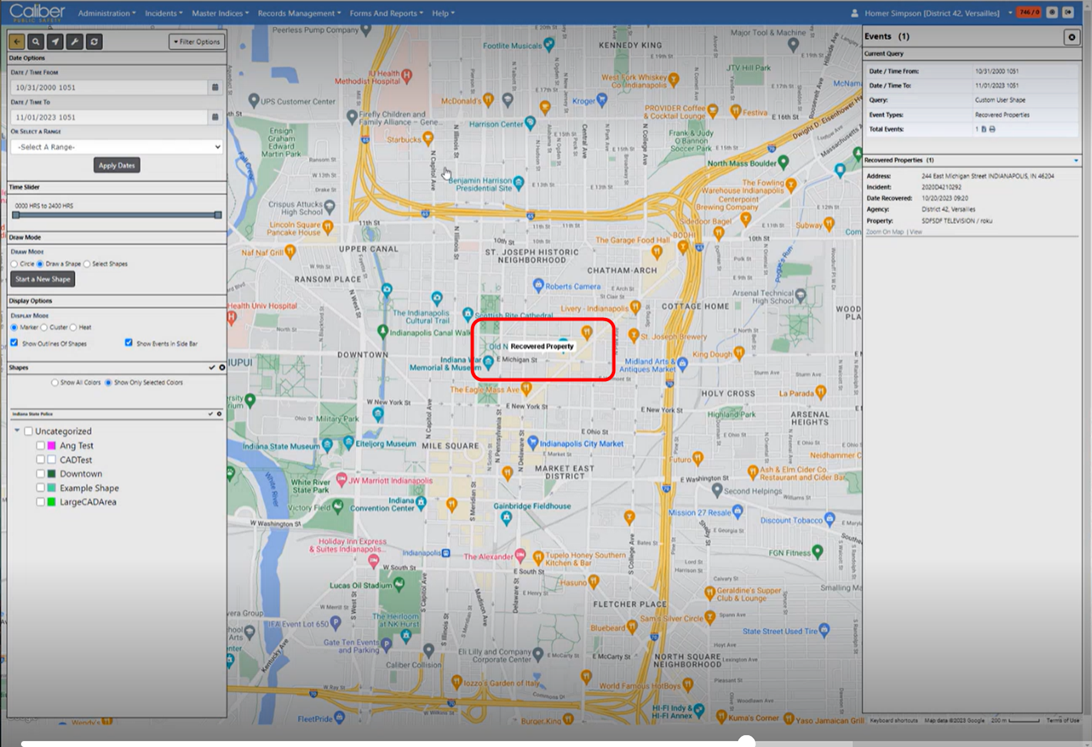
Task: Click the print icon beside Total Events
Action: [992, 129]
